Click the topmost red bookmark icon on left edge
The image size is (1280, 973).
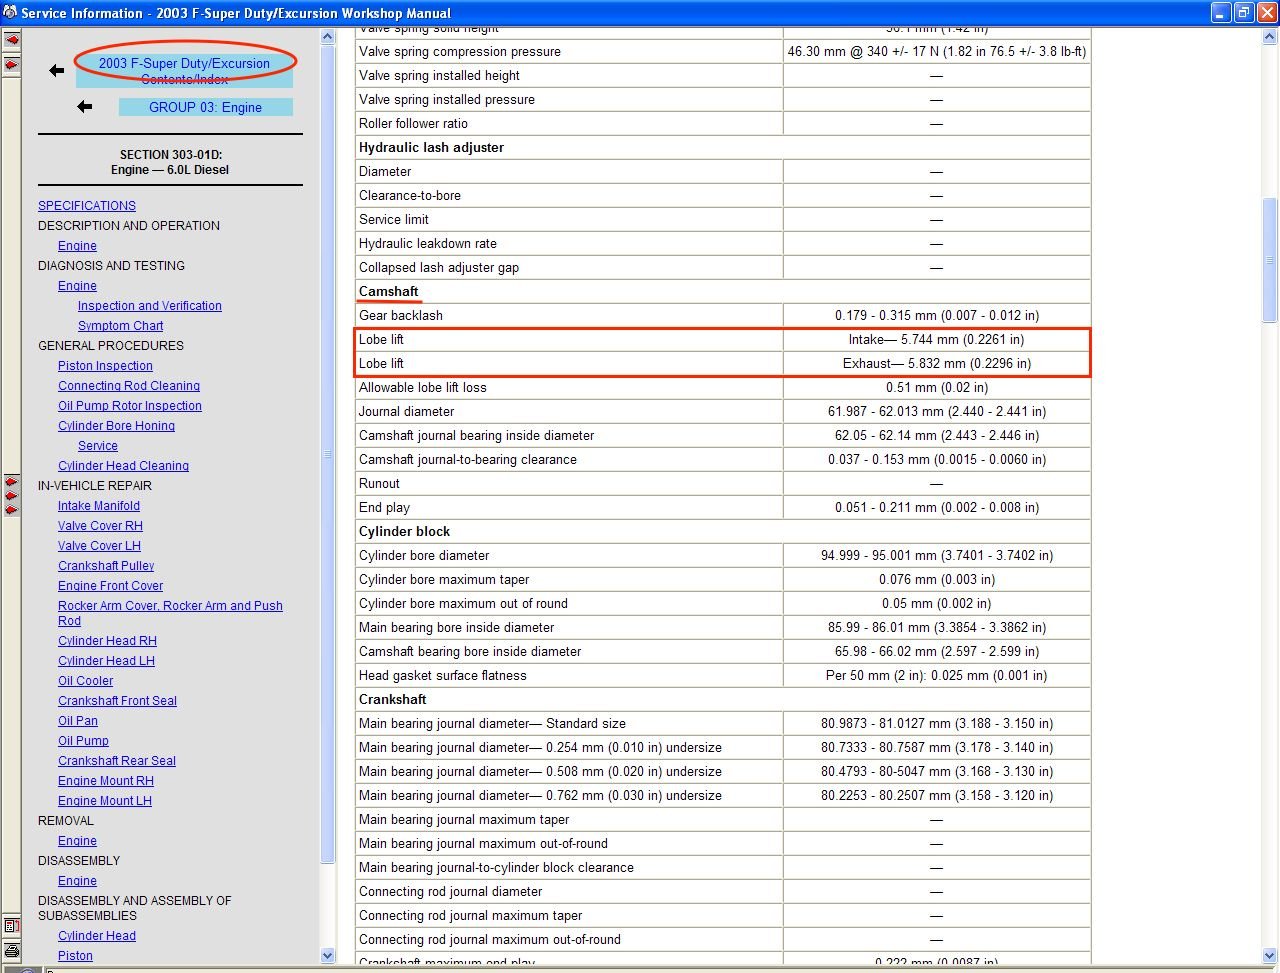(11, 40)
